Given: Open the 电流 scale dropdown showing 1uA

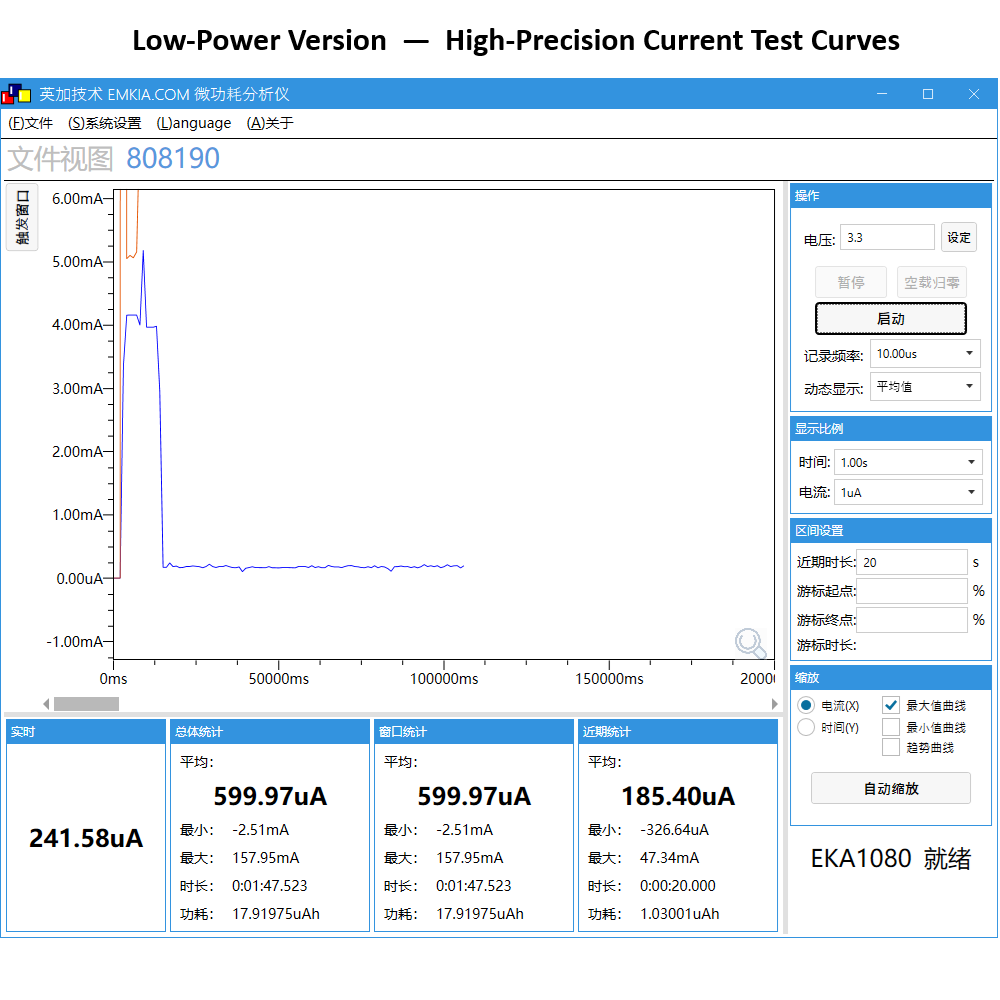Looking at the screenshot, I should point(907,491).
